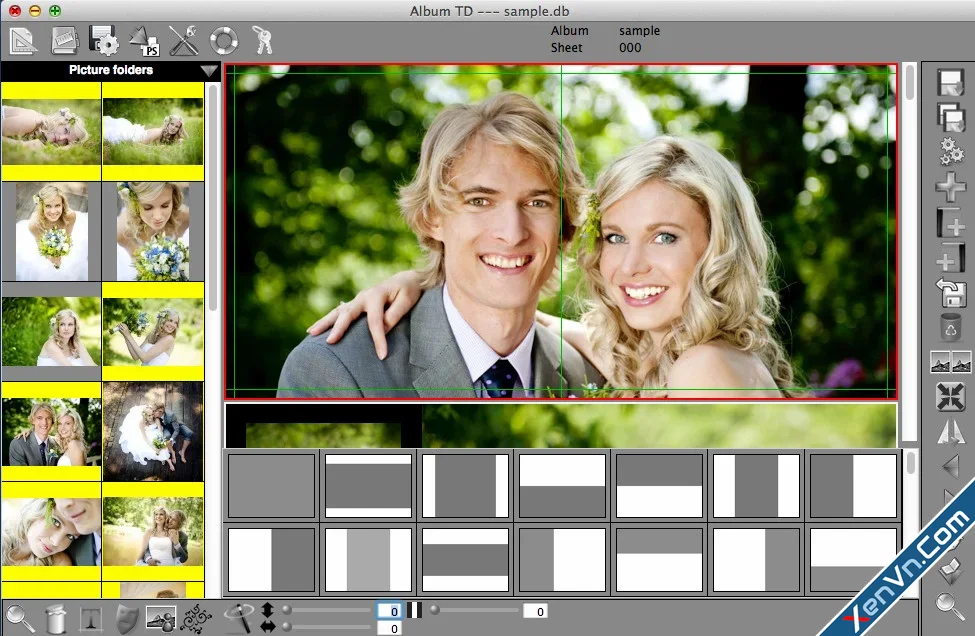Open the screwdriver and wrench tools icon
Screen dimensions: 975x636
point(183,41)
